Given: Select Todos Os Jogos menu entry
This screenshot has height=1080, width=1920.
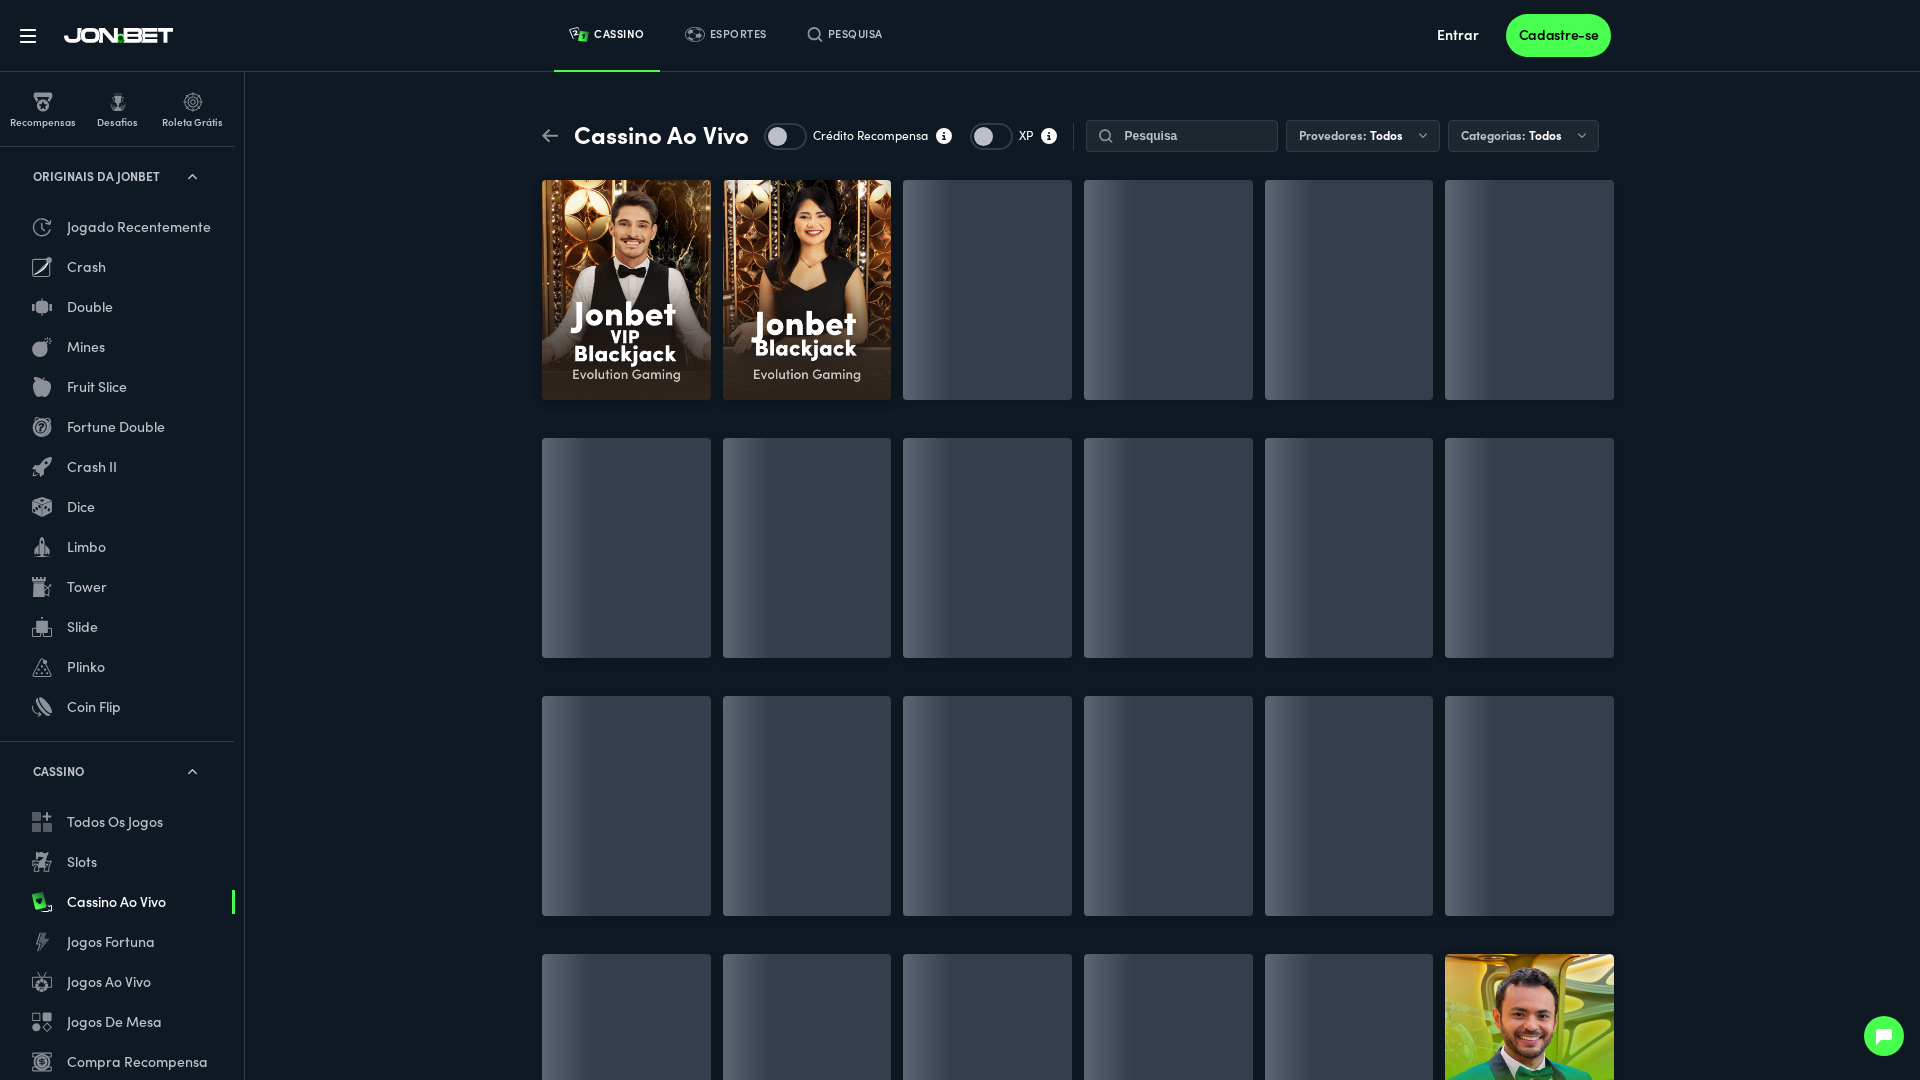Looking at the screenshot, I should pyautogui.click(x=117, y=822).
